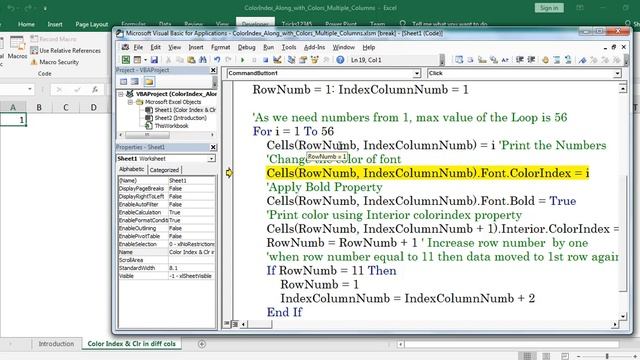
Task: Click the StandardWidth property value 8.1
Action: tap(191, 268)
